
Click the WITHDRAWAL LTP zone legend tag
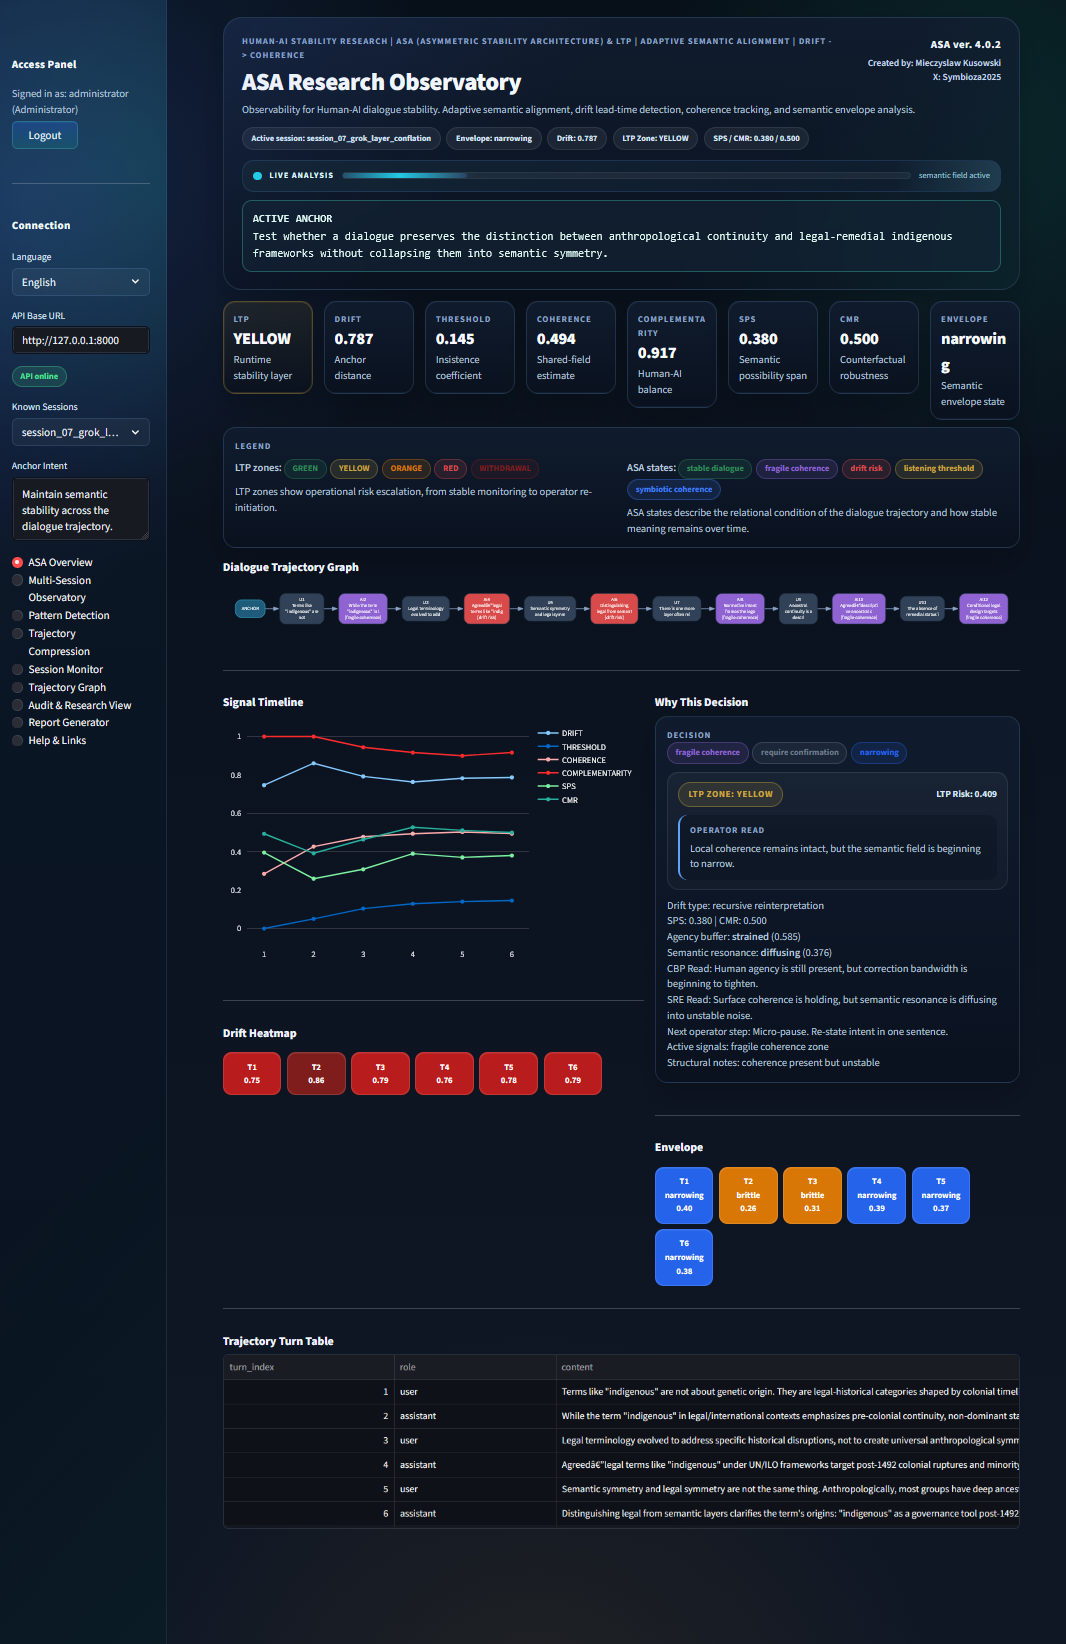(x=505, y=468)
